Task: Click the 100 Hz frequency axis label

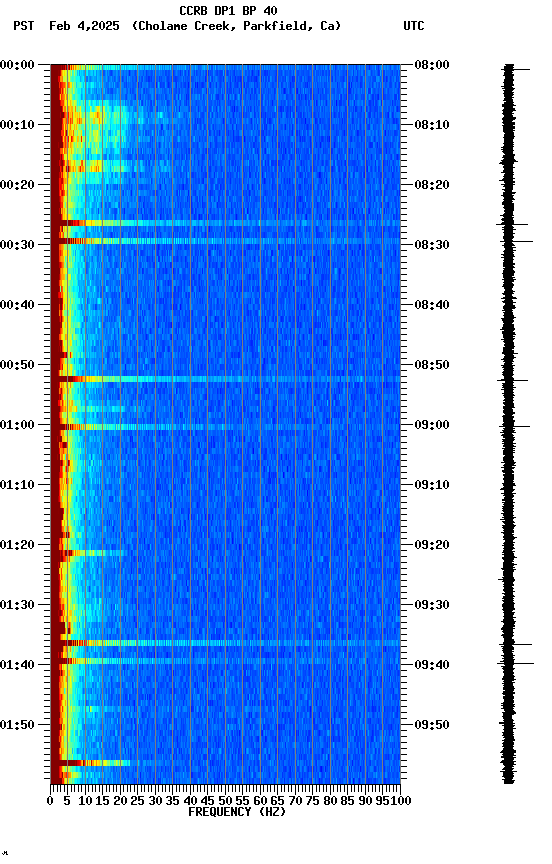Action: tap(401, 801)
